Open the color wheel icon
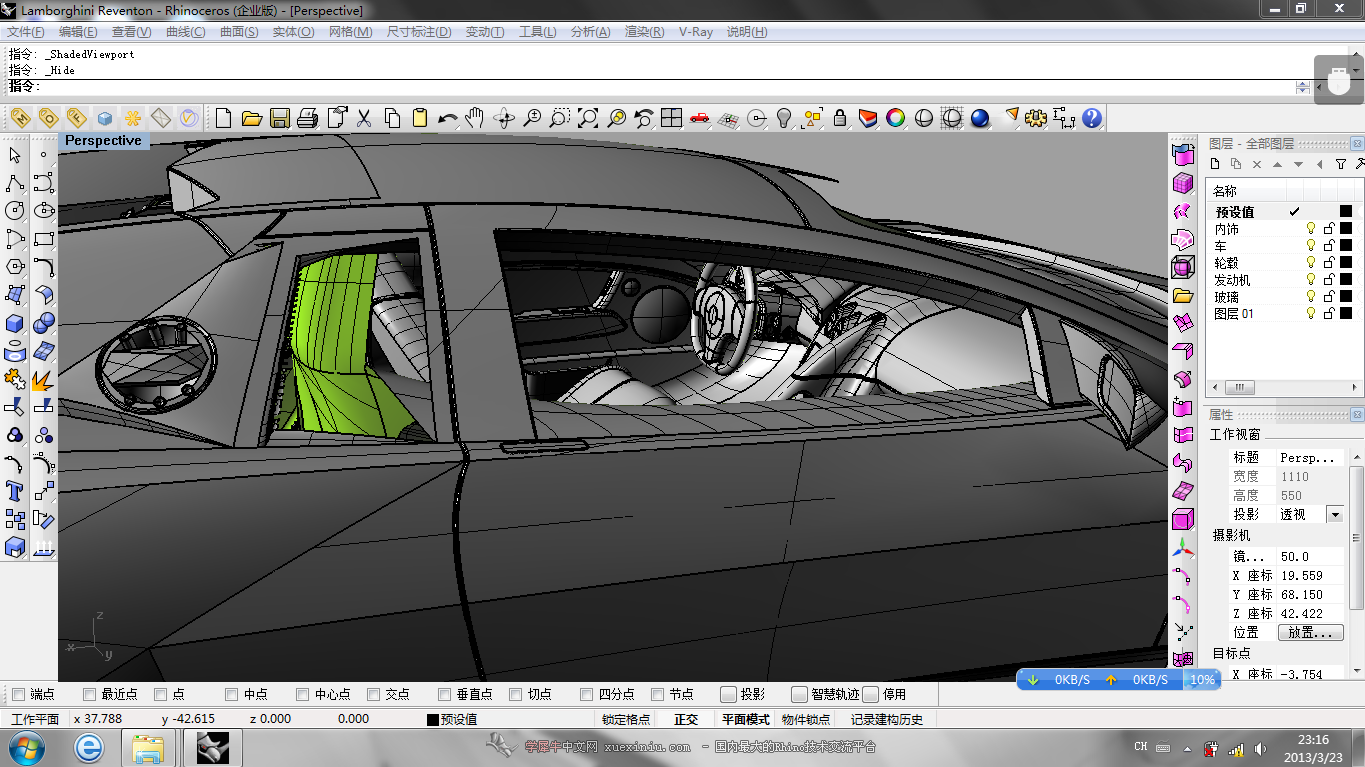1365x767 pixels. (896, 118)
